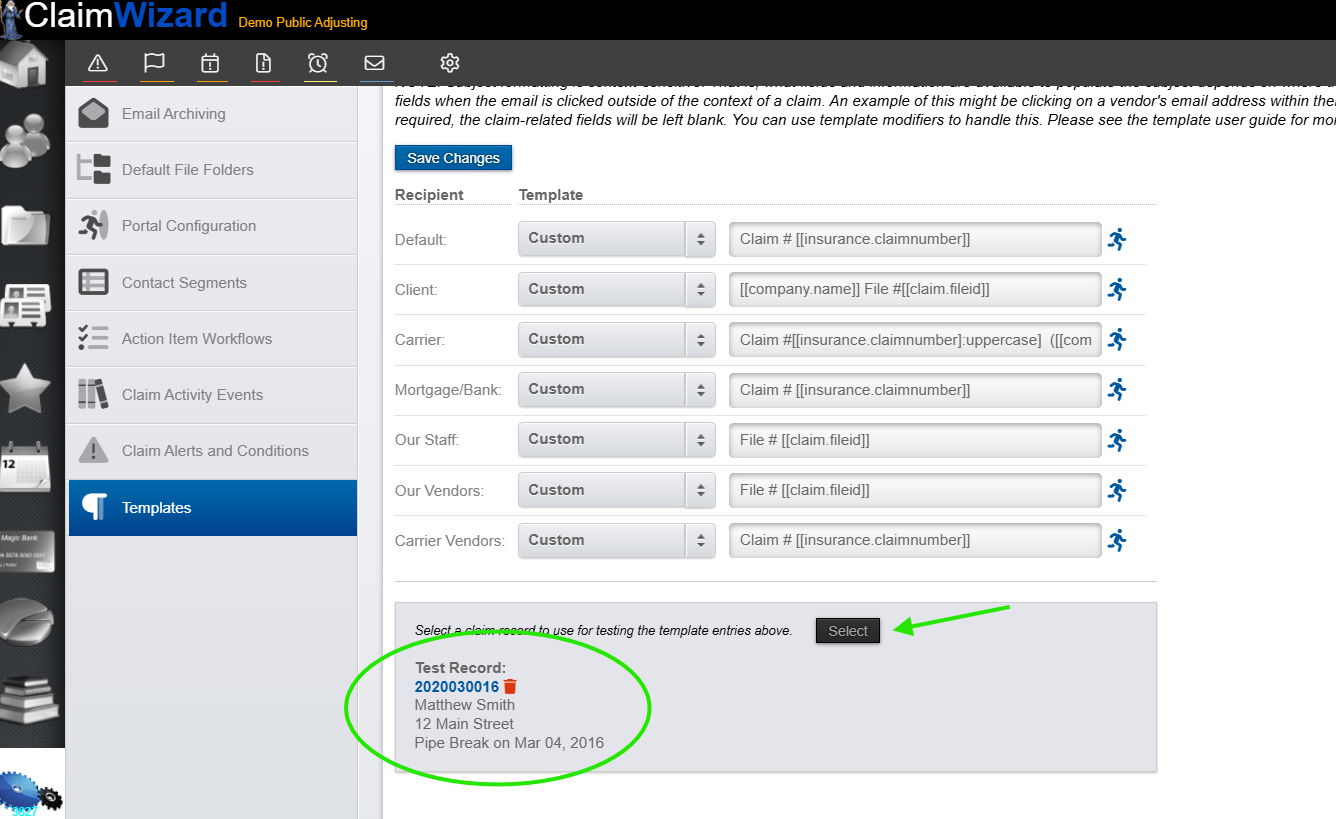Edit the Our Vendors subject template field
1336x819 pixels.
915,490
